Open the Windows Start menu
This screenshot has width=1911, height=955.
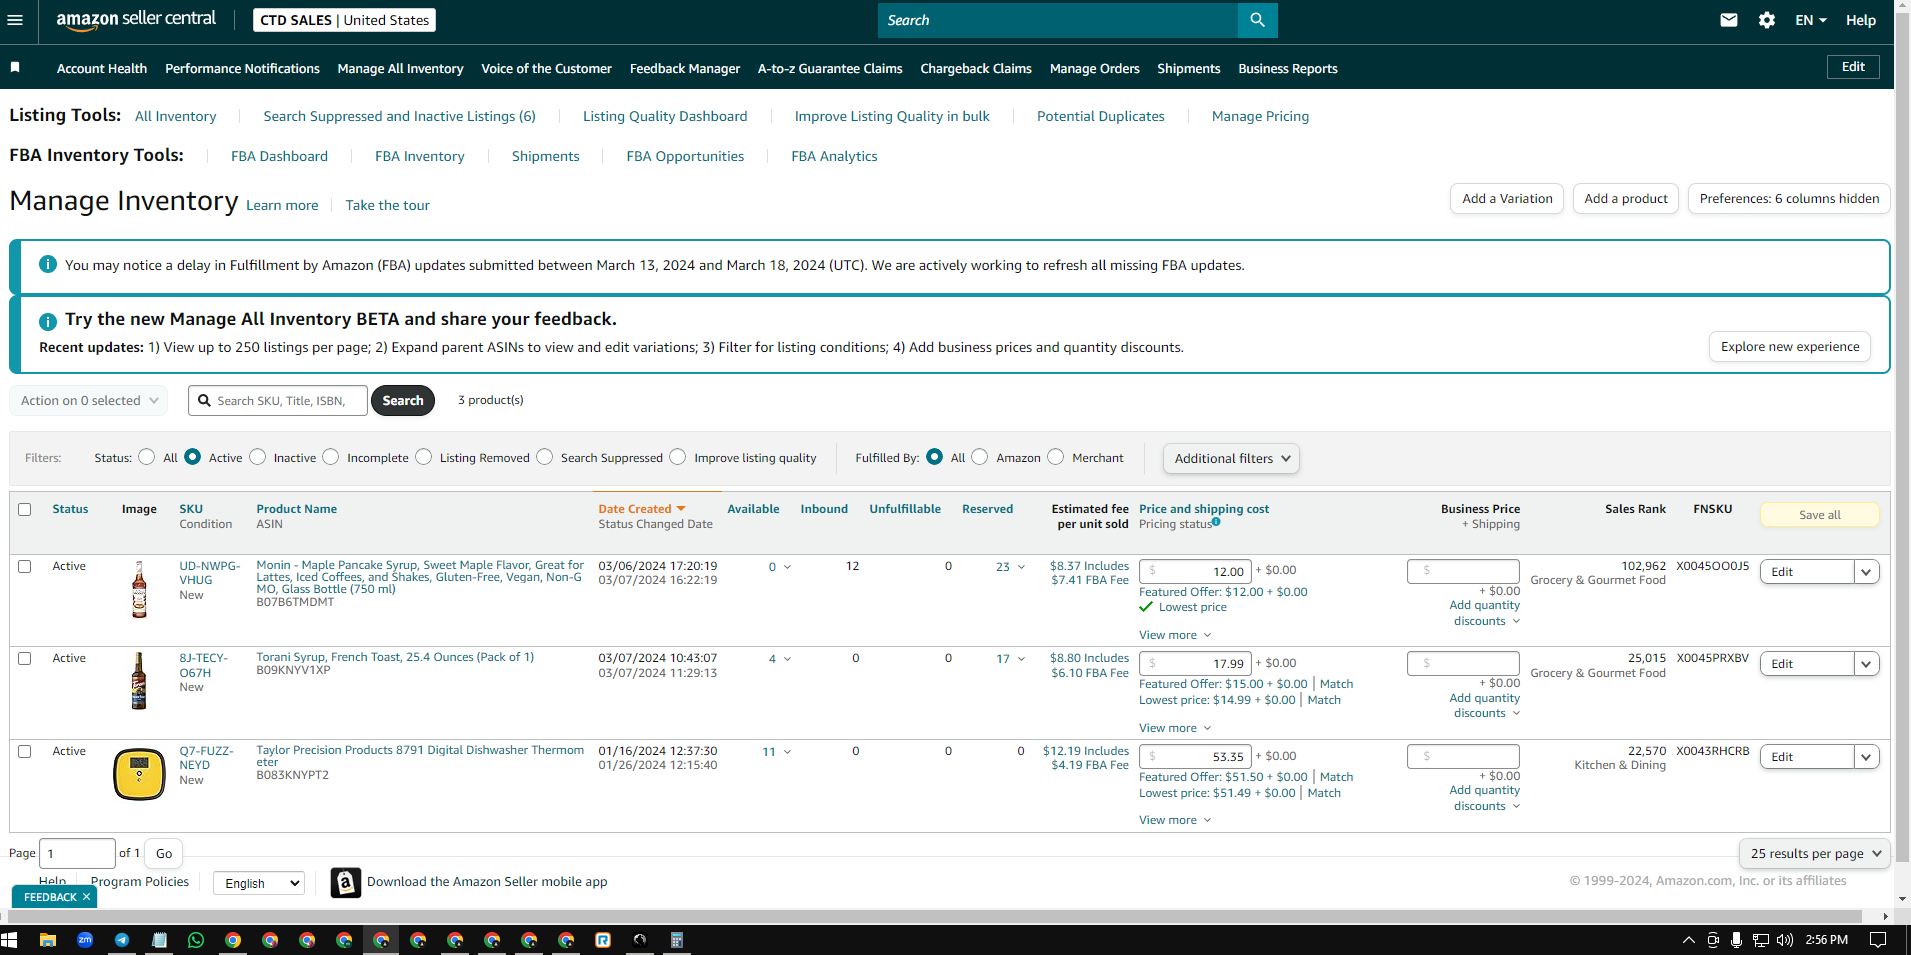[10, 940]
